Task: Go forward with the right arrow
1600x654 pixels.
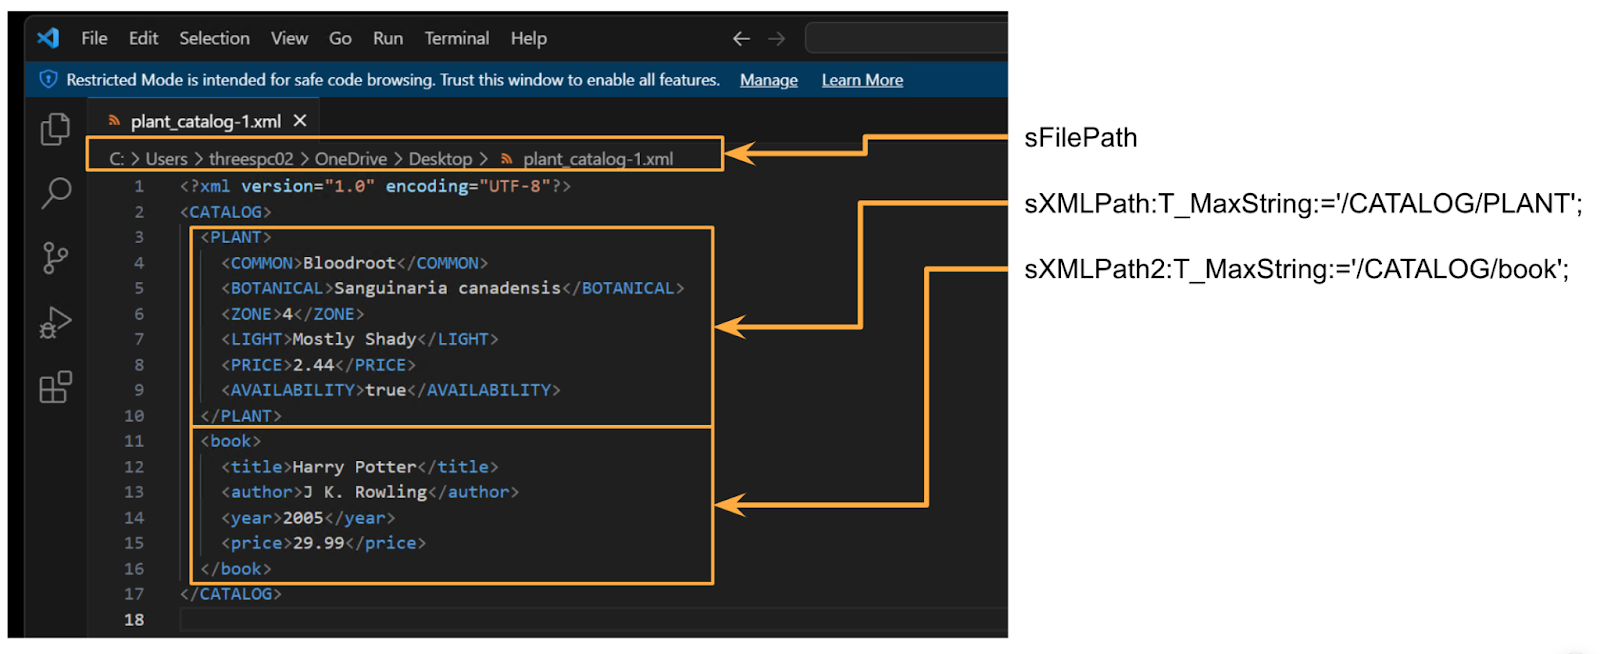Action: tap(777, 38)
